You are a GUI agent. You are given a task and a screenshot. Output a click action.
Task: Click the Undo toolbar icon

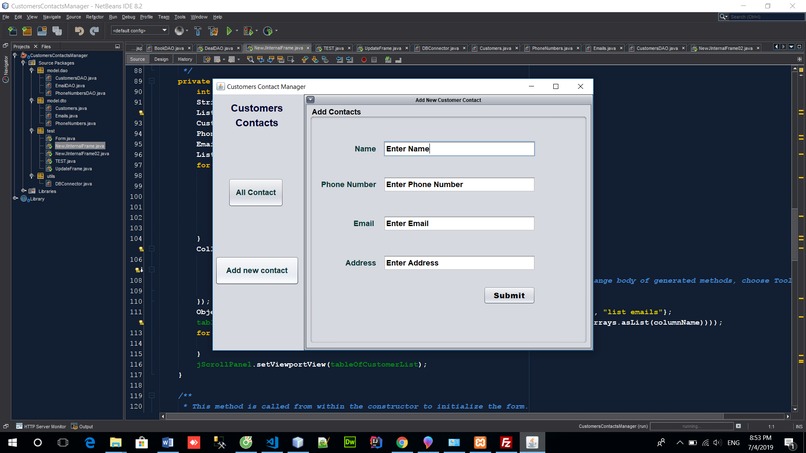tap(79, 31)
